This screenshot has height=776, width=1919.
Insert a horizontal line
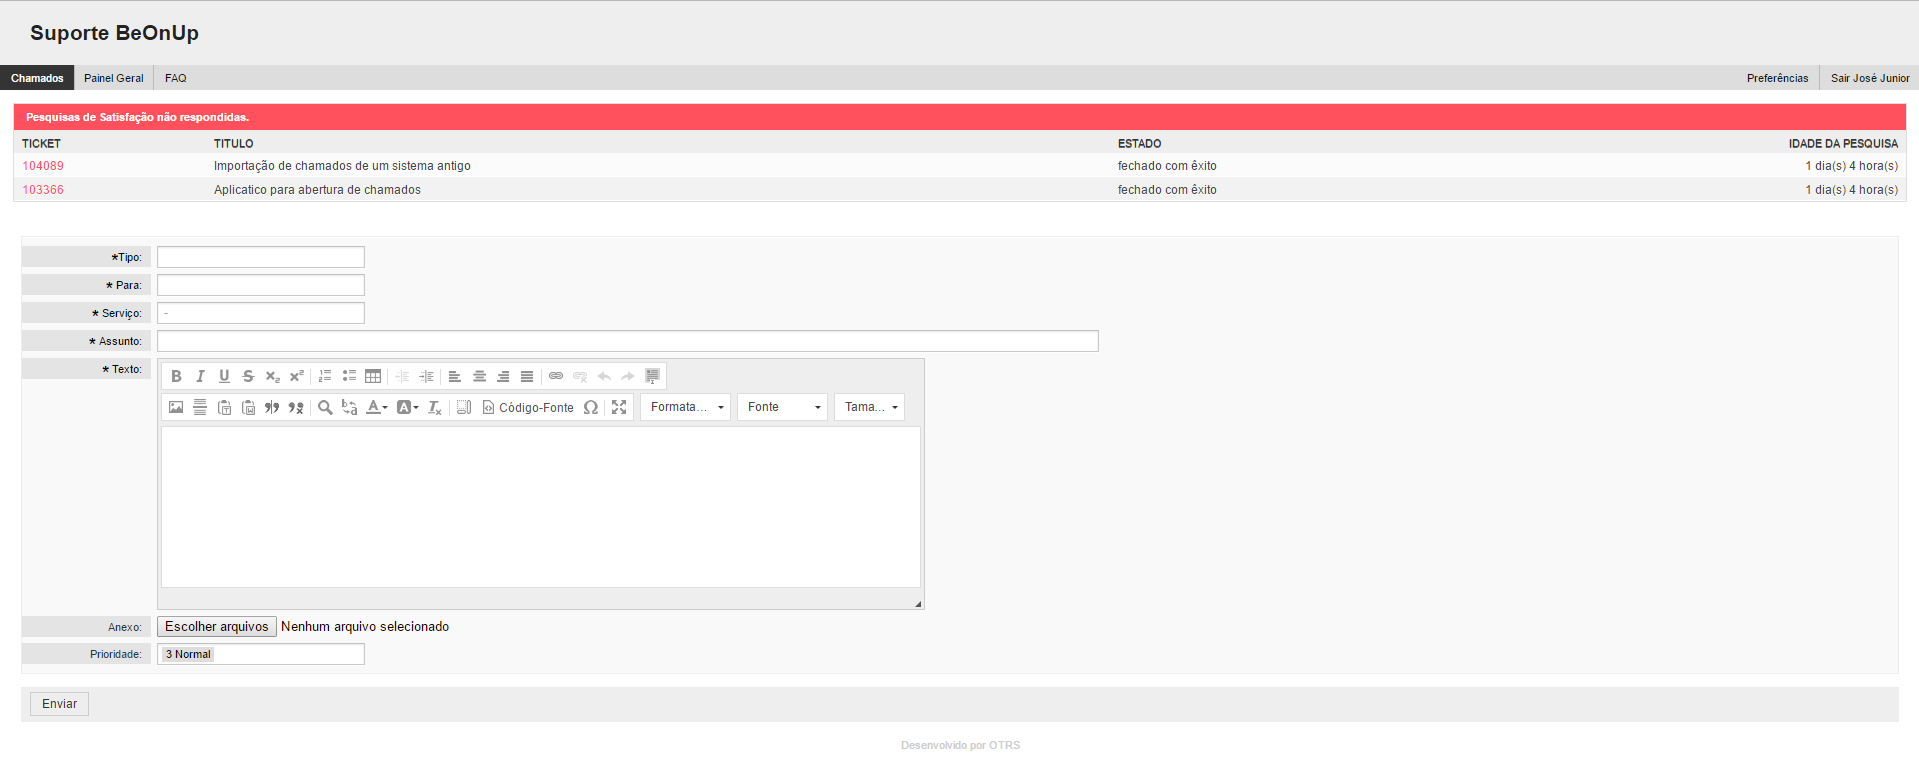200,407
